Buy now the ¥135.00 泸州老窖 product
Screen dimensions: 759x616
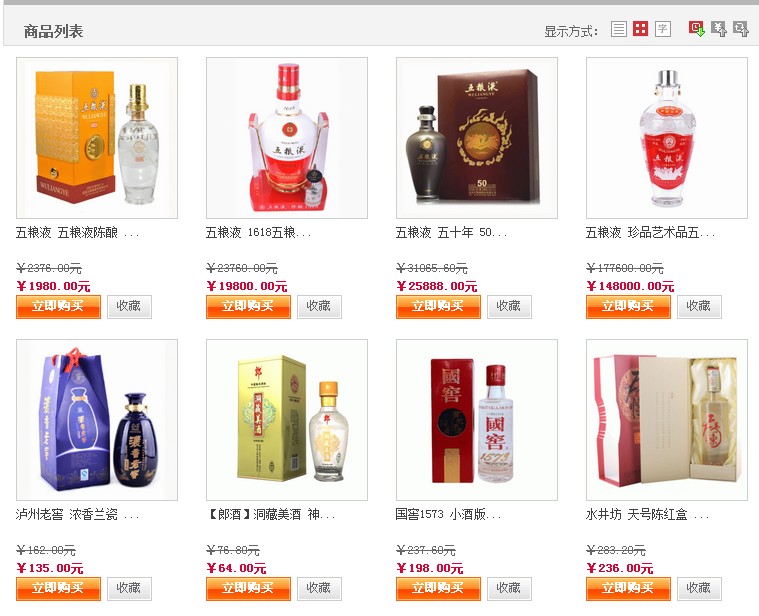click(58, 589)
